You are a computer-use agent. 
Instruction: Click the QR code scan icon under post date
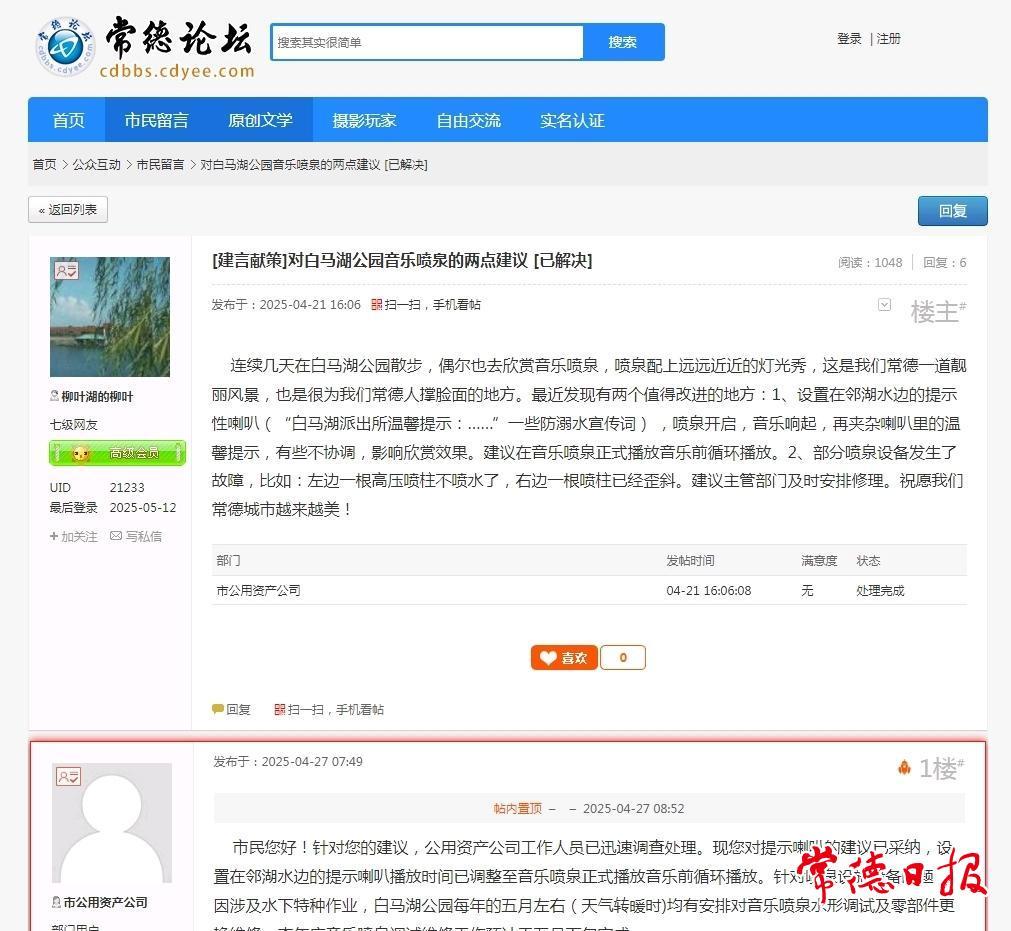click(377, 305)
